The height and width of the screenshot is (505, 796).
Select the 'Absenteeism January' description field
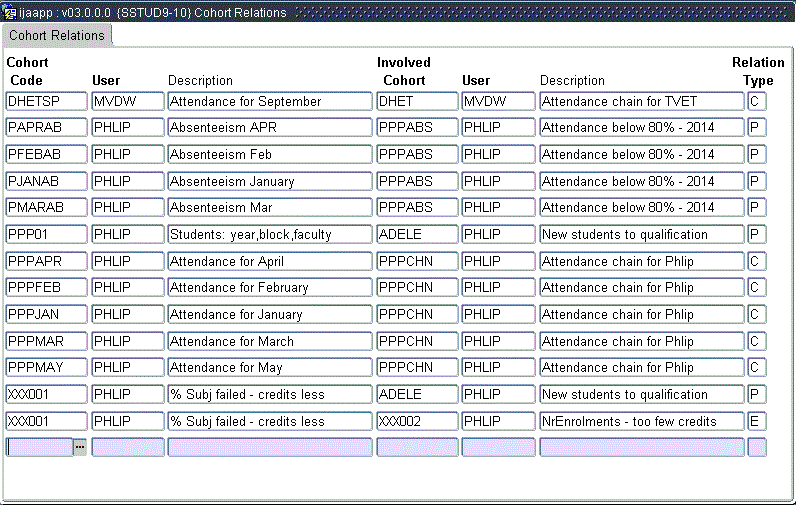click(270, 181)
